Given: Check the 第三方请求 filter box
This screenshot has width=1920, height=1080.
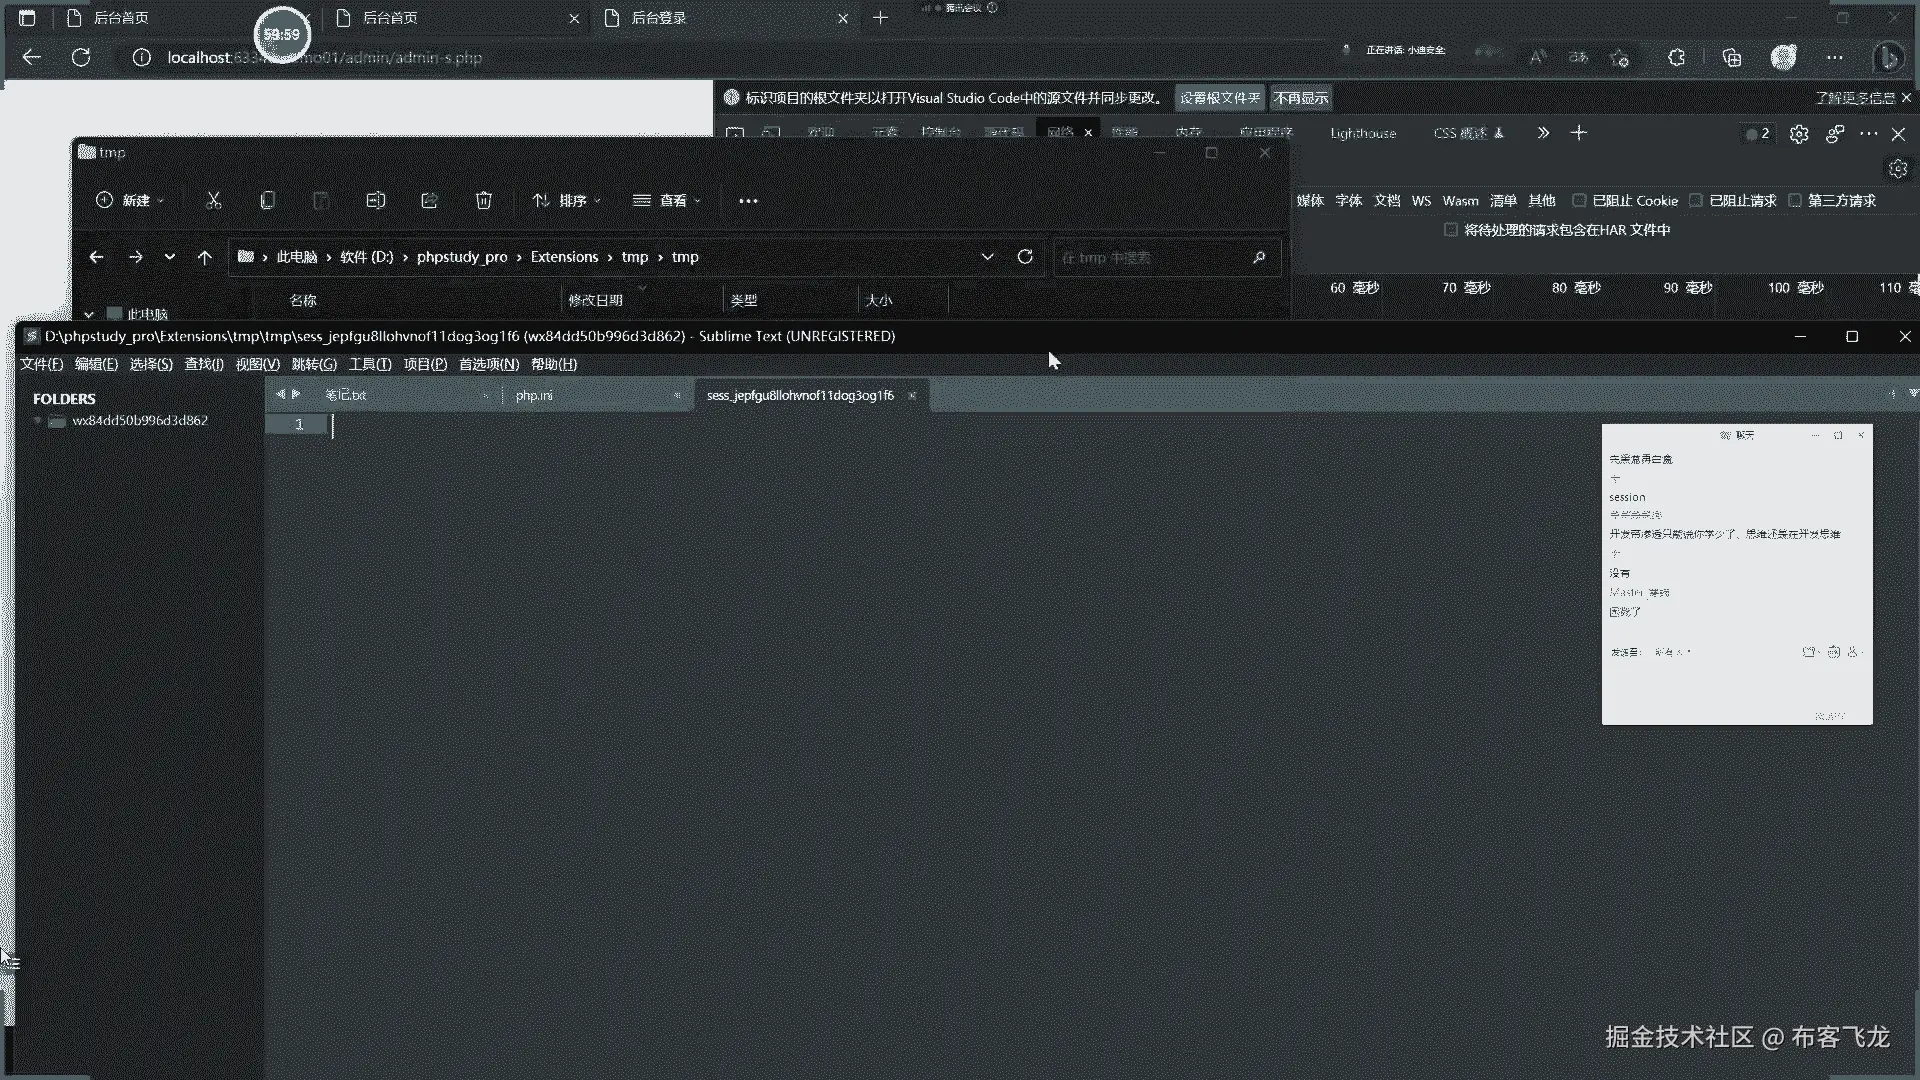Looking at the screenshot, I should 1795,201.
